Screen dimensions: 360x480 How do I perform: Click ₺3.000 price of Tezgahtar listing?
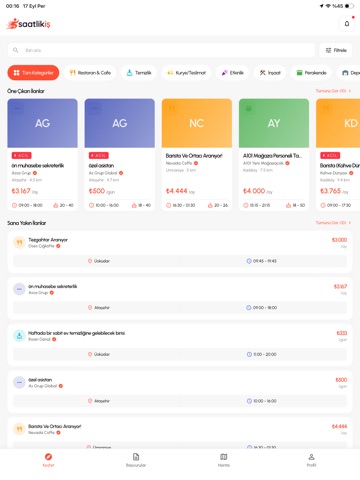(339, 240)
